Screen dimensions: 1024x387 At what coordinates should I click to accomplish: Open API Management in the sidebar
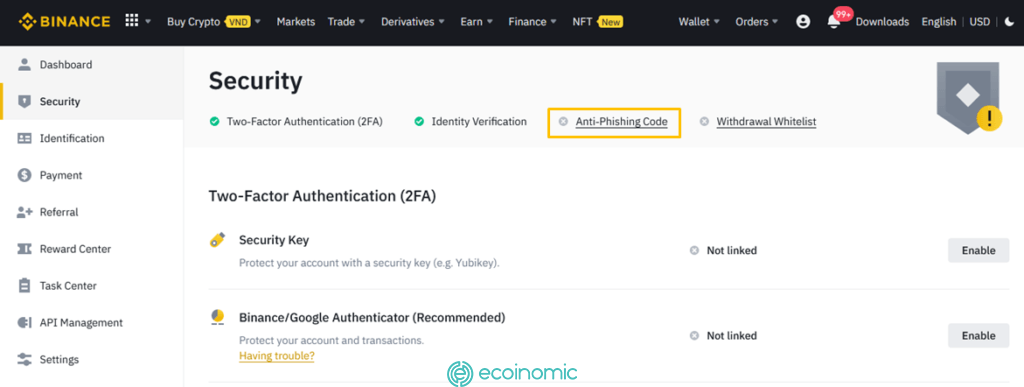pyautogui.click(x=91, y=322)
